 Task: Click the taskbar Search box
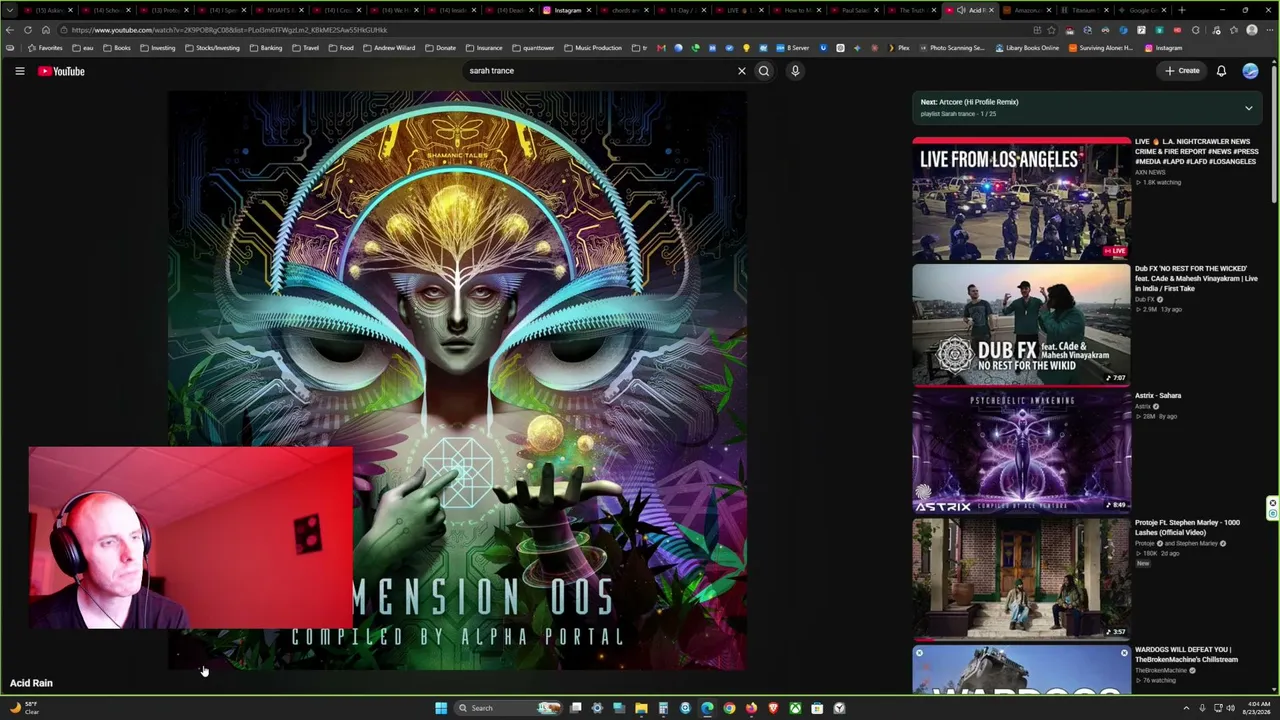pyautogui.click(x=506, y=708)
